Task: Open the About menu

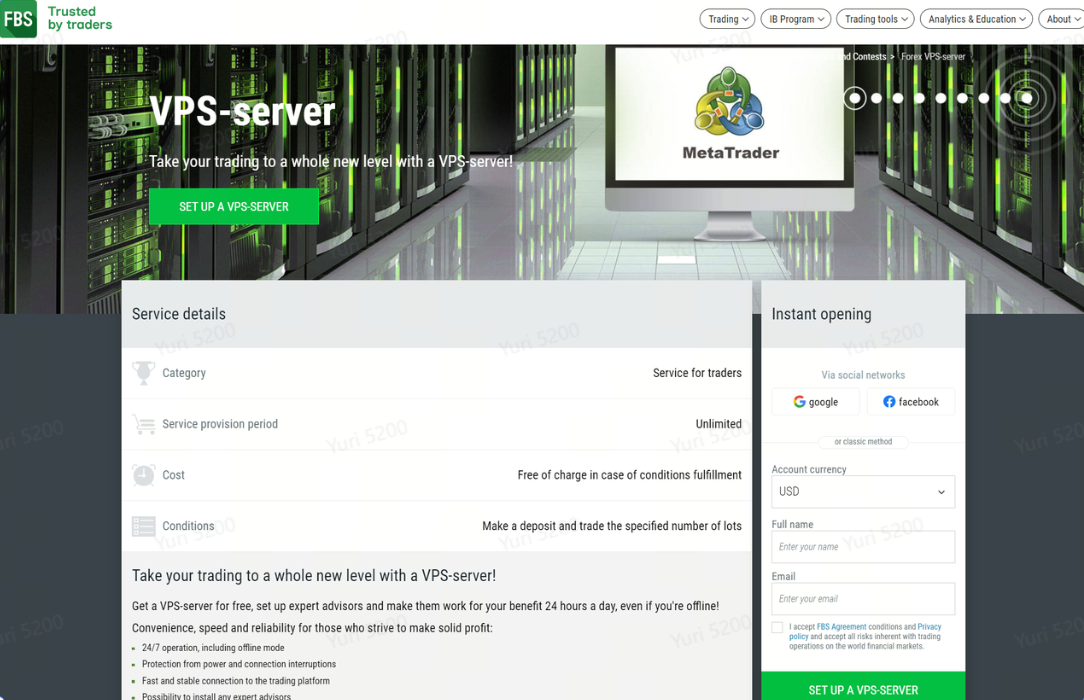Action: click(x=1062, y=19)
